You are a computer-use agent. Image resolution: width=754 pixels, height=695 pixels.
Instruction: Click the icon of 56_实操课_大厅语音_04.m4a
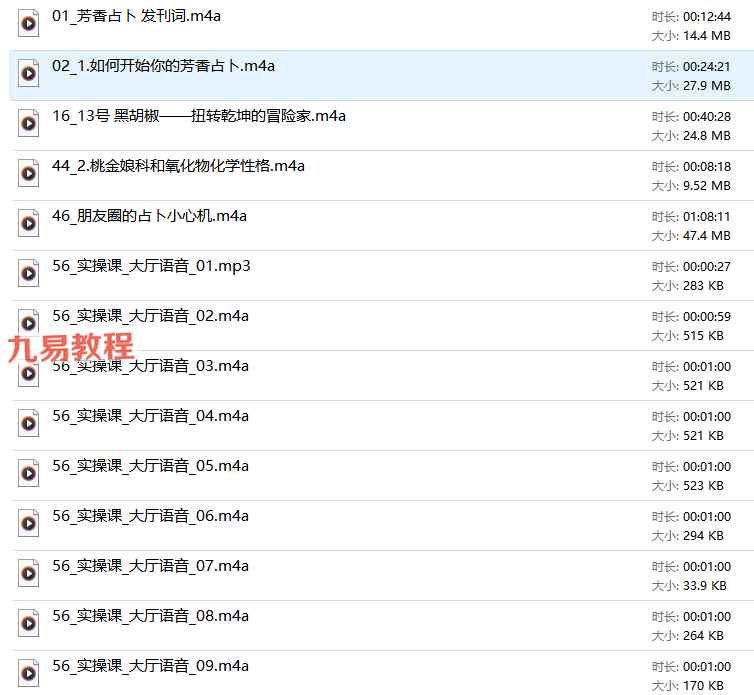click(x=28, y=424)
